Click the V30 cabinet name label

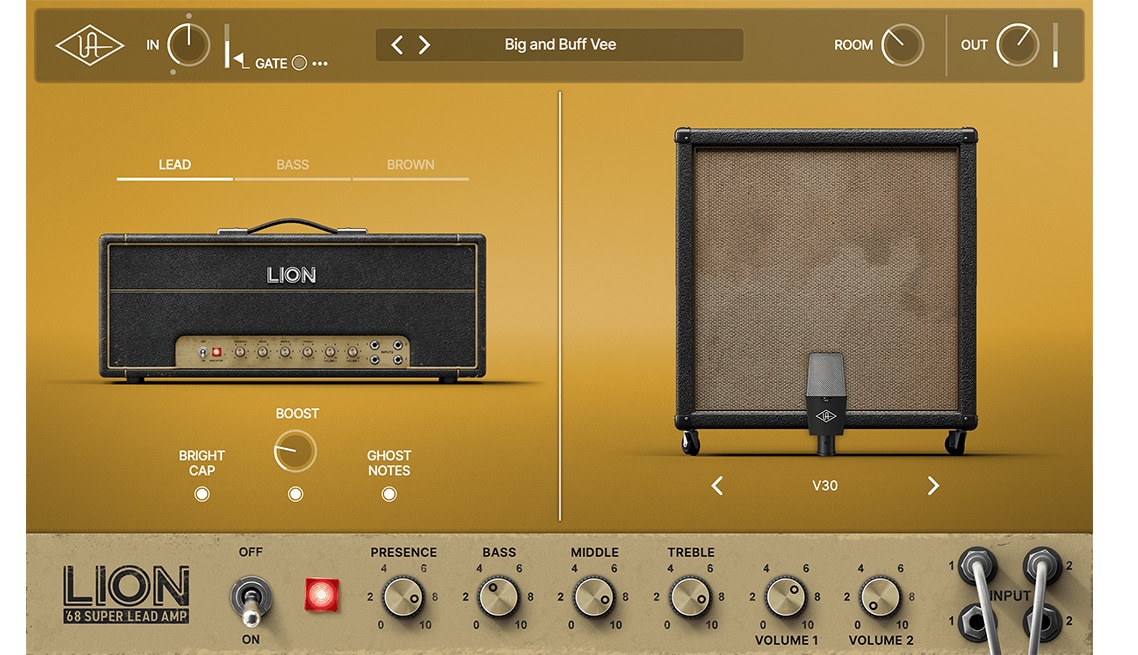(x=825, y=486)
